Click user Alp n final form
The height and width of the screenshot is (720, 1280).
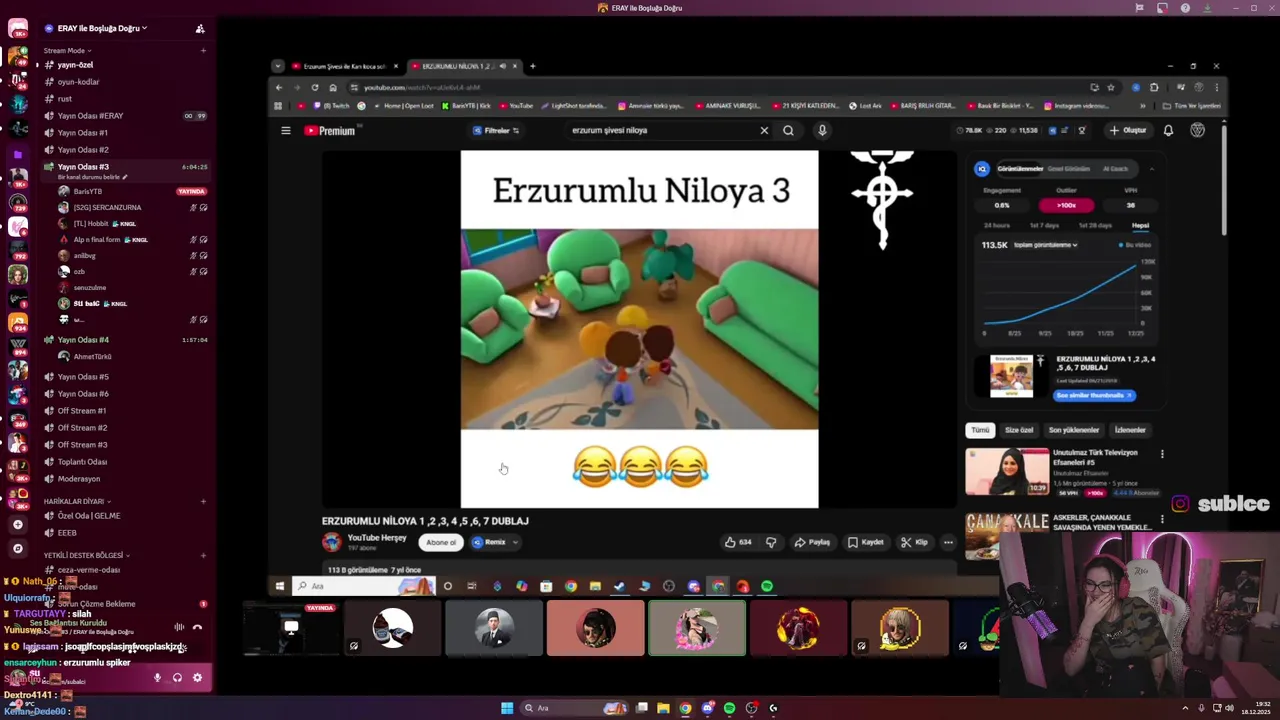coord(96,239)
